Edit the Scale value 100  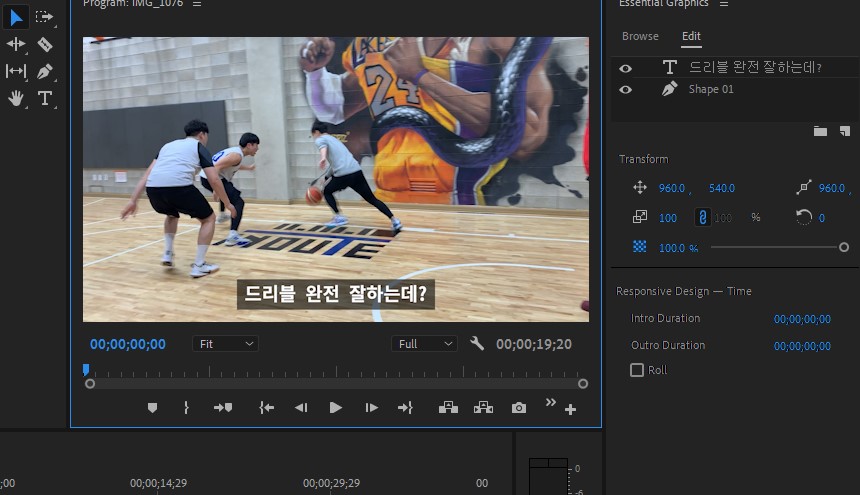click(x=667, y=218)
